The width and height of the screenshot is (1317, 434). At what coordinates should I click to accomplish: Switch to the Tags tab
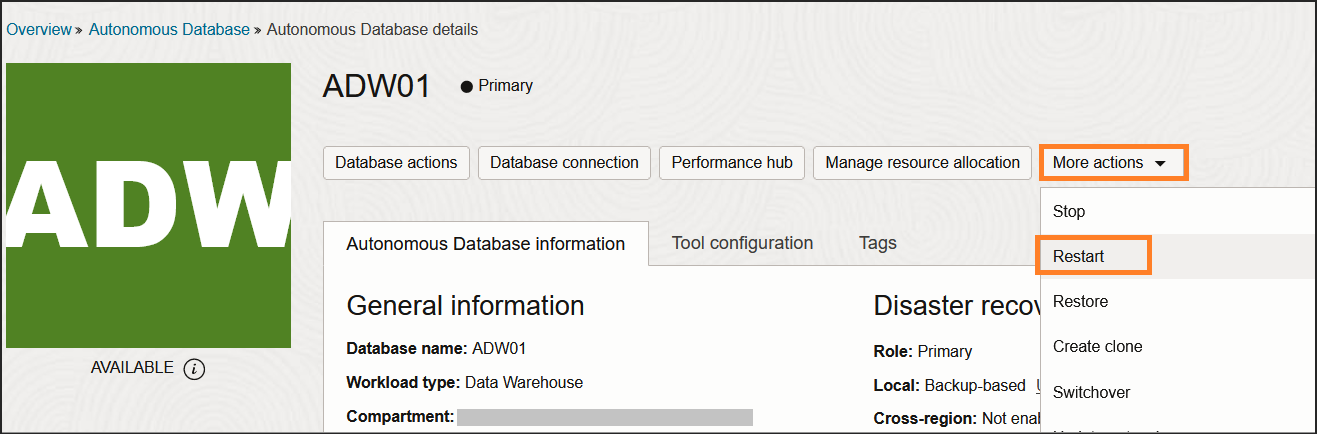coord(877,243)
